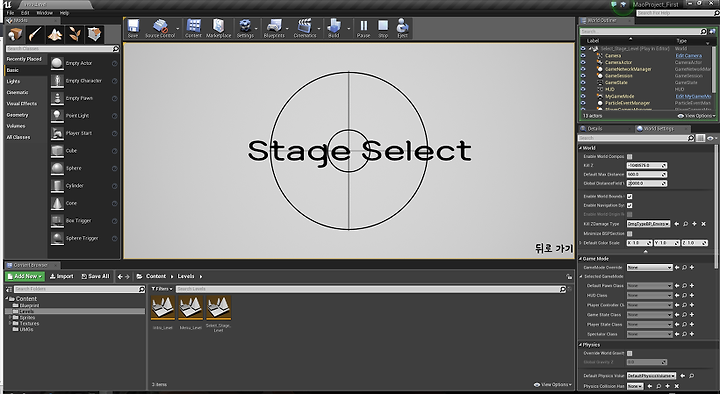720x394 pixels.
Task: Switch to the World Settings tab
Action: pyautogui.click(x=658, y=129)
